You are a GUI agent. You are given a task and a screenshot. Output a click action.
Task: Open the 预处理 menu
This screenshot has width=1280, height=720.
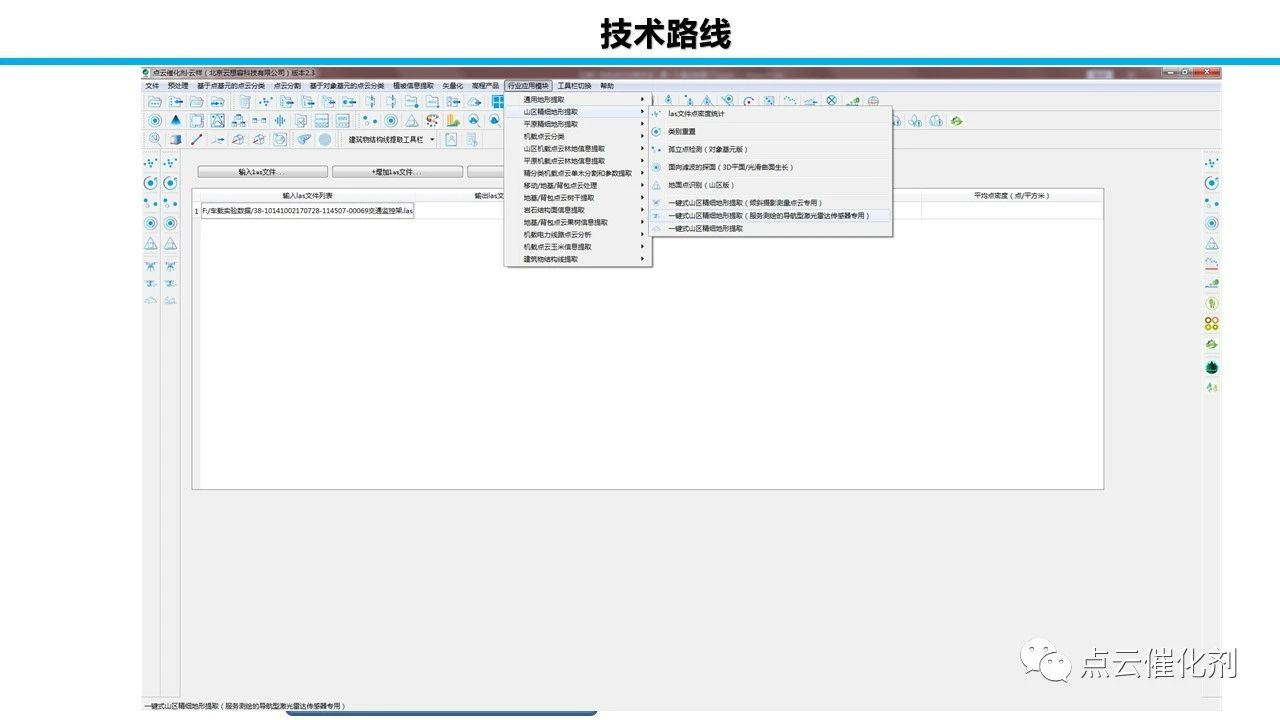178,86
